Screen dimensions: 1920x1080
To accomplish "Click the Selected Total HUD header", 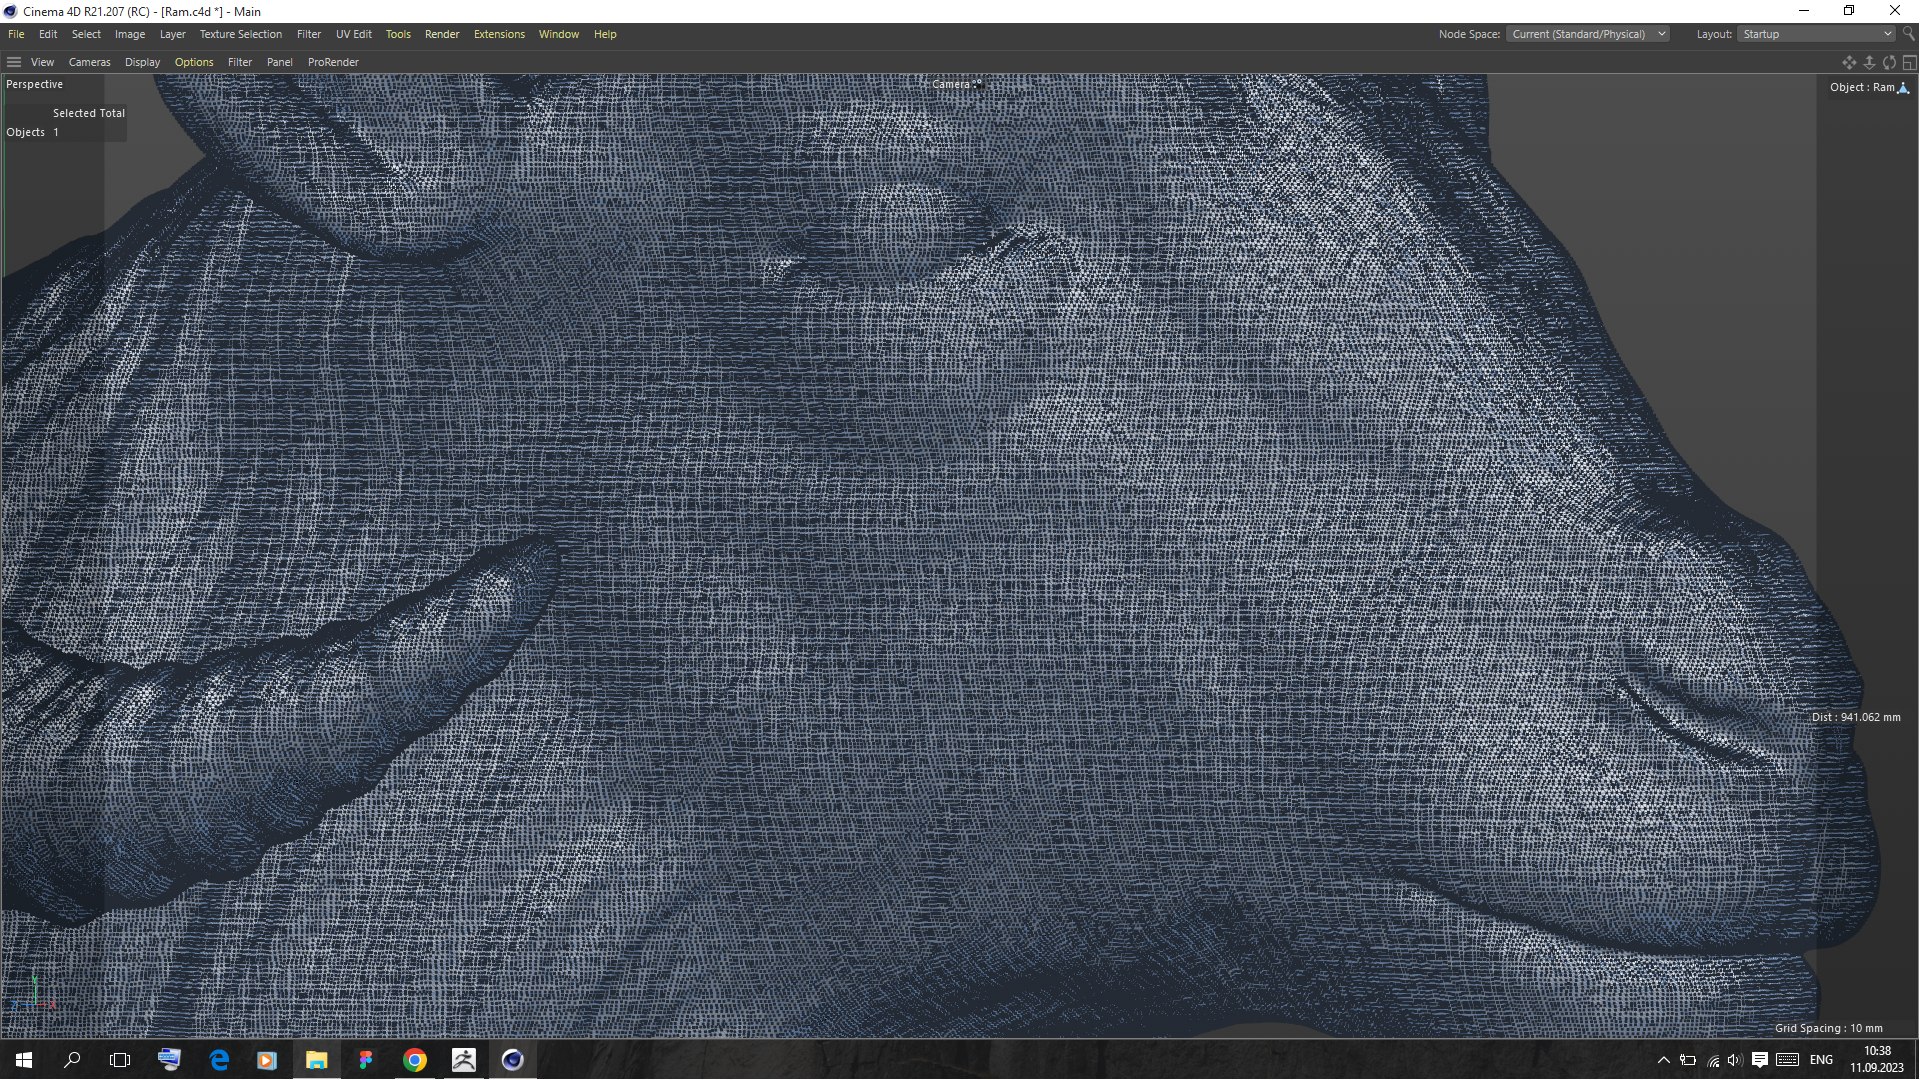I will point(89,113).
